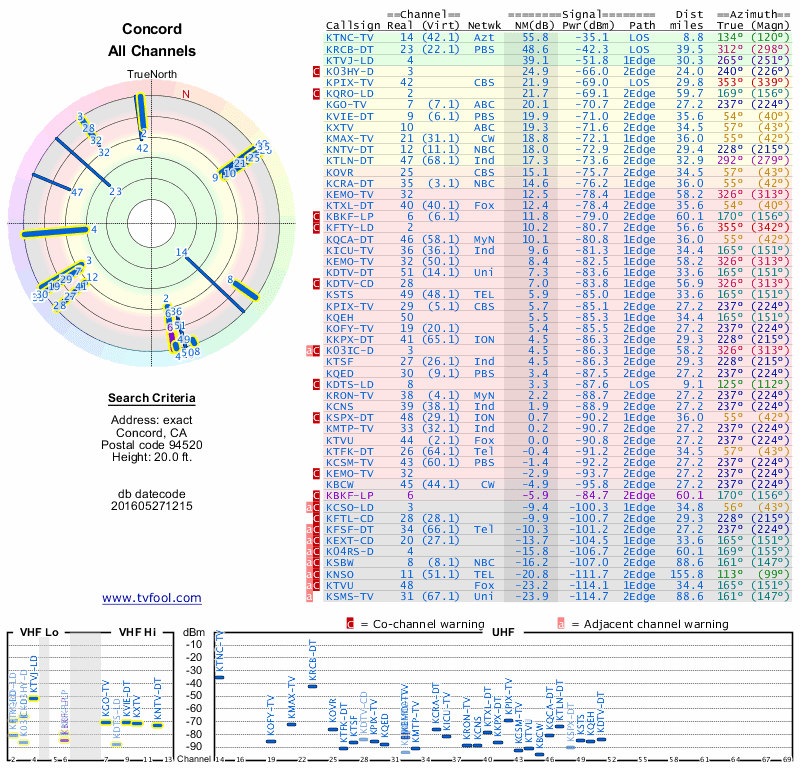
Task: Select the KTNC-TV callsign in the table
Action: point(349,38)
